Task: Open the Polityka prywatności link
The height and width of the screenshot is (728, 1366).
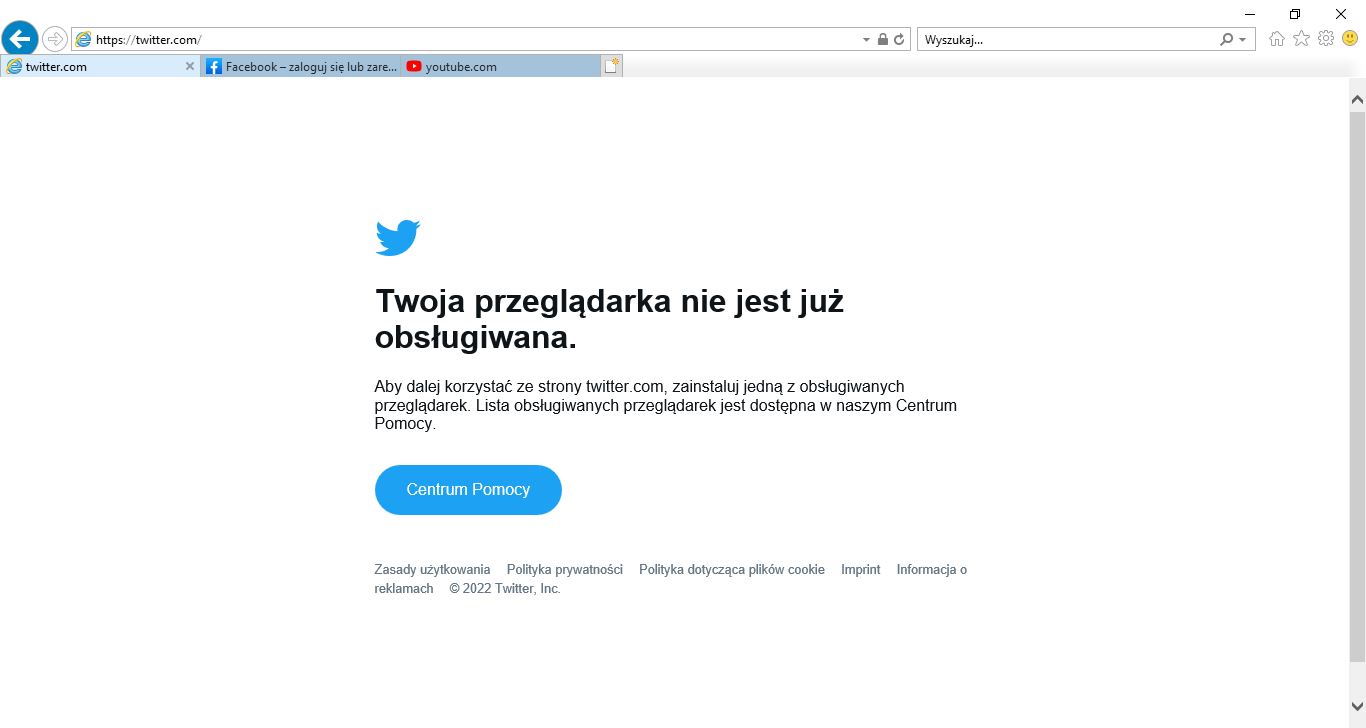Action: point(565,570)
